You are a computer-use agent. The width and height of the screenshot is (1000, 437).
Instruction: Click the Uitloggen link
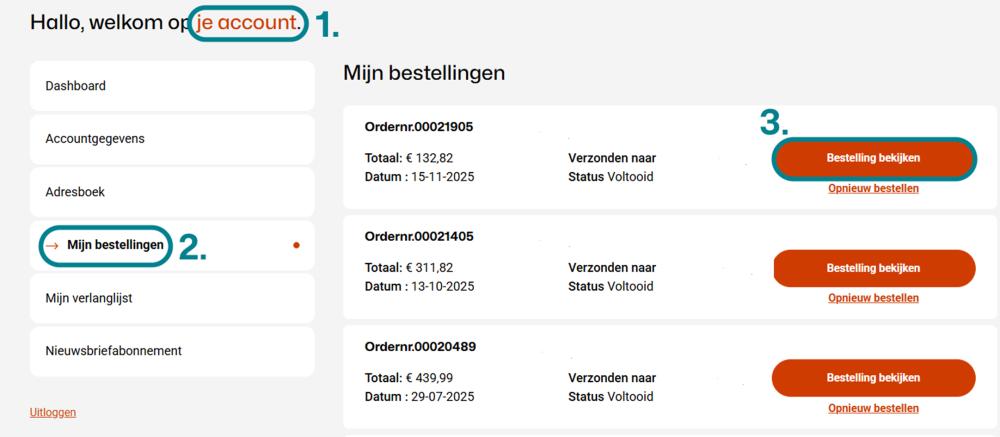[53, 412]
